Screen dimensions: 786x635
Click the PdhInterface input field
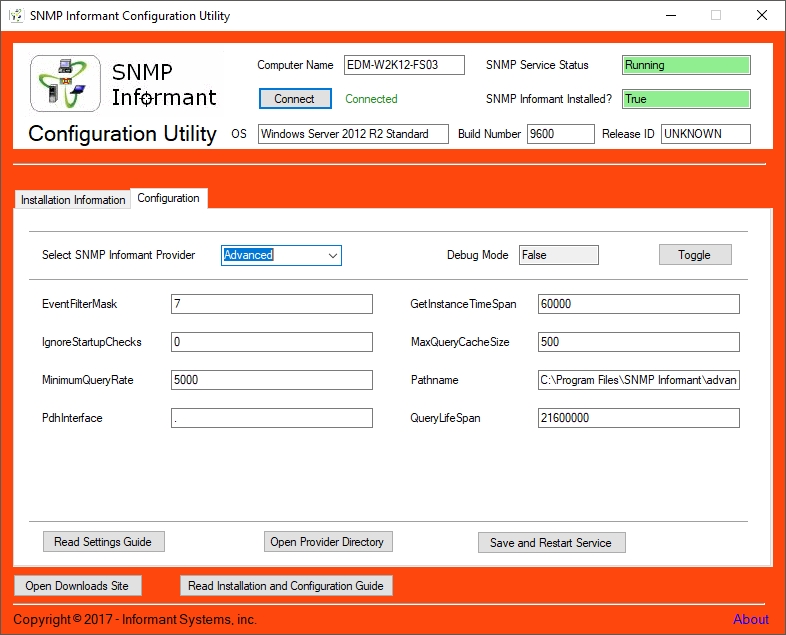pyautogui.click(x=272, y=418)
